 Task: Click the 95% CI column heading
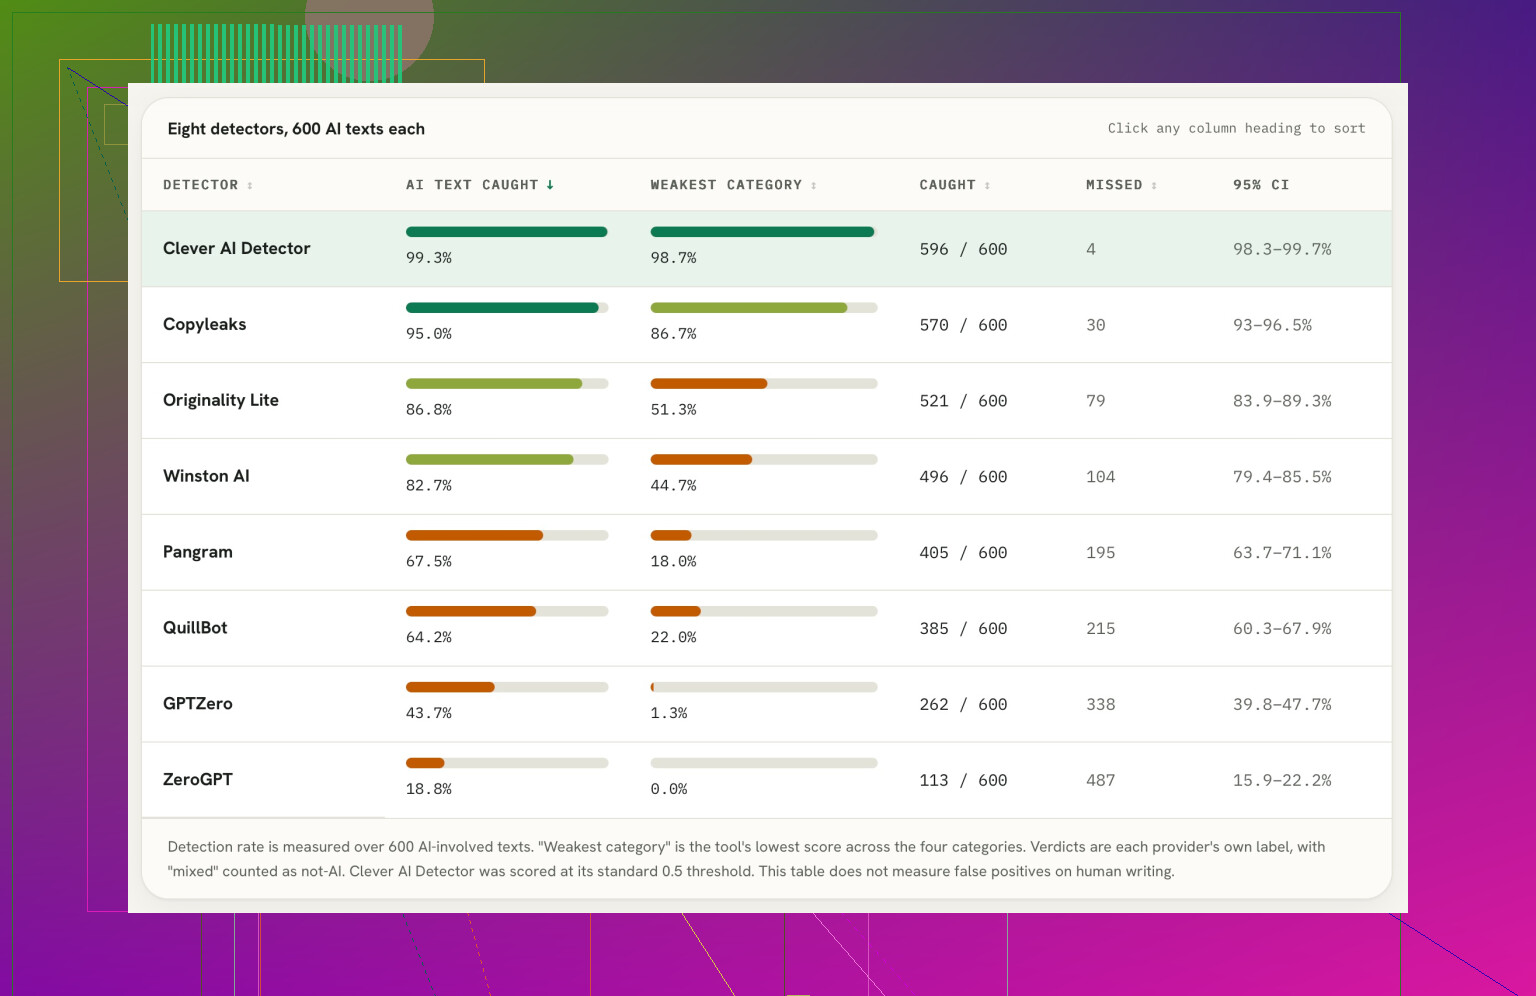click(1261, 185)
